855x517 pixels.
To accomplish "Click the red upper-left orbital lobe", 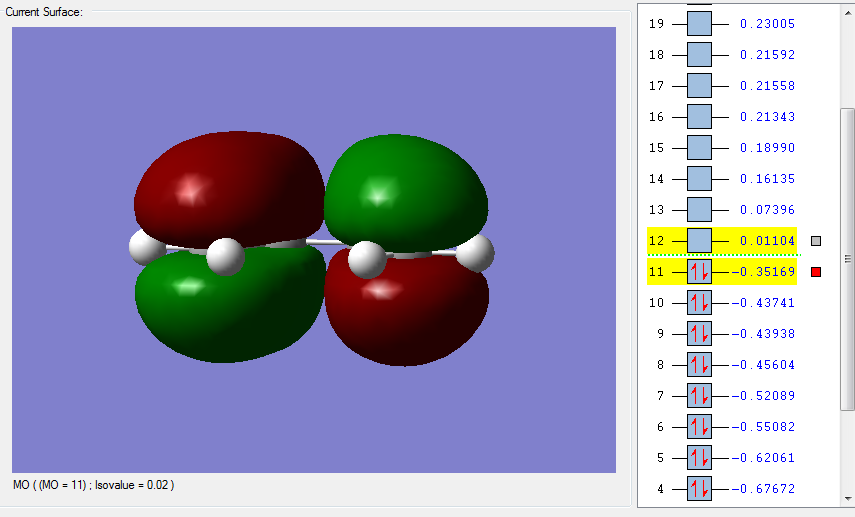I will coord(229,185).
